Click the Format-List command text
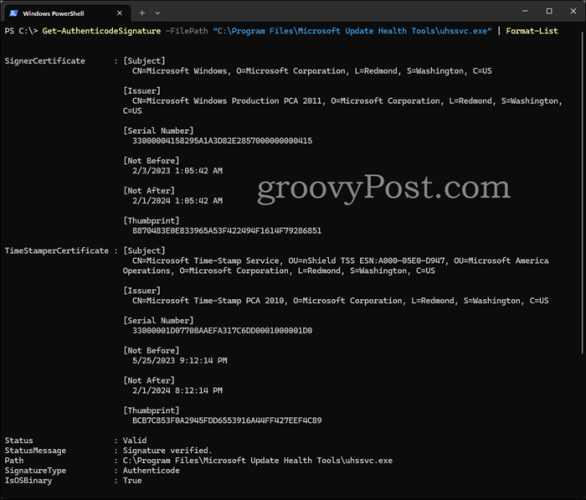 (531, 31)
